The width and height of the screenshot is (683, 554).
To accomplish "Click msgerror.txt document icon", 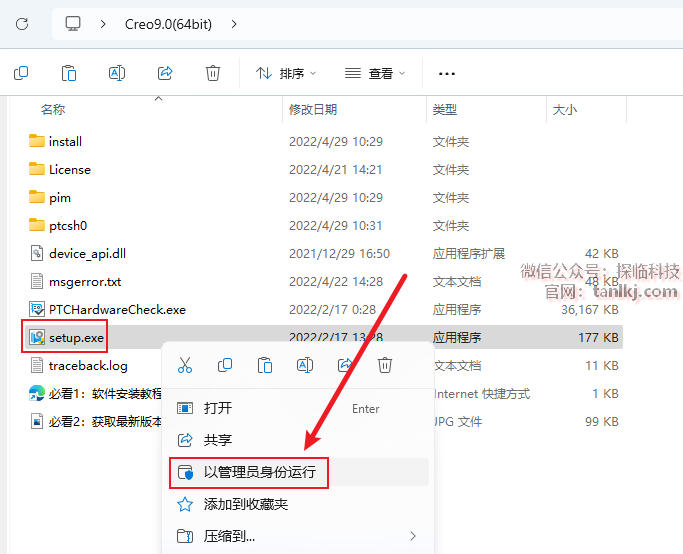I will click(x=37, y=281).
